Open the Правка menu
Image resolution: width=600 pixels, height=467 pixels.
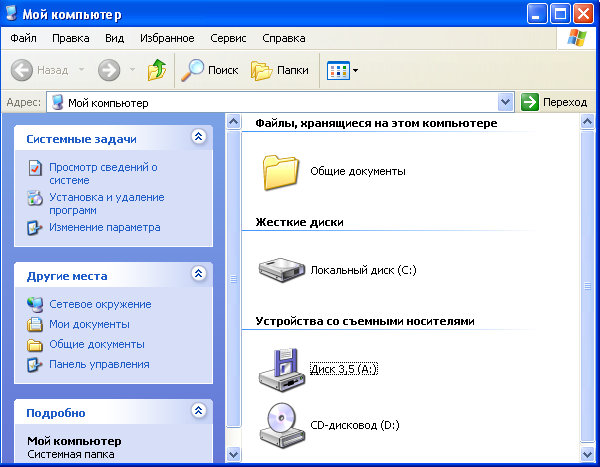click(71, 38)
